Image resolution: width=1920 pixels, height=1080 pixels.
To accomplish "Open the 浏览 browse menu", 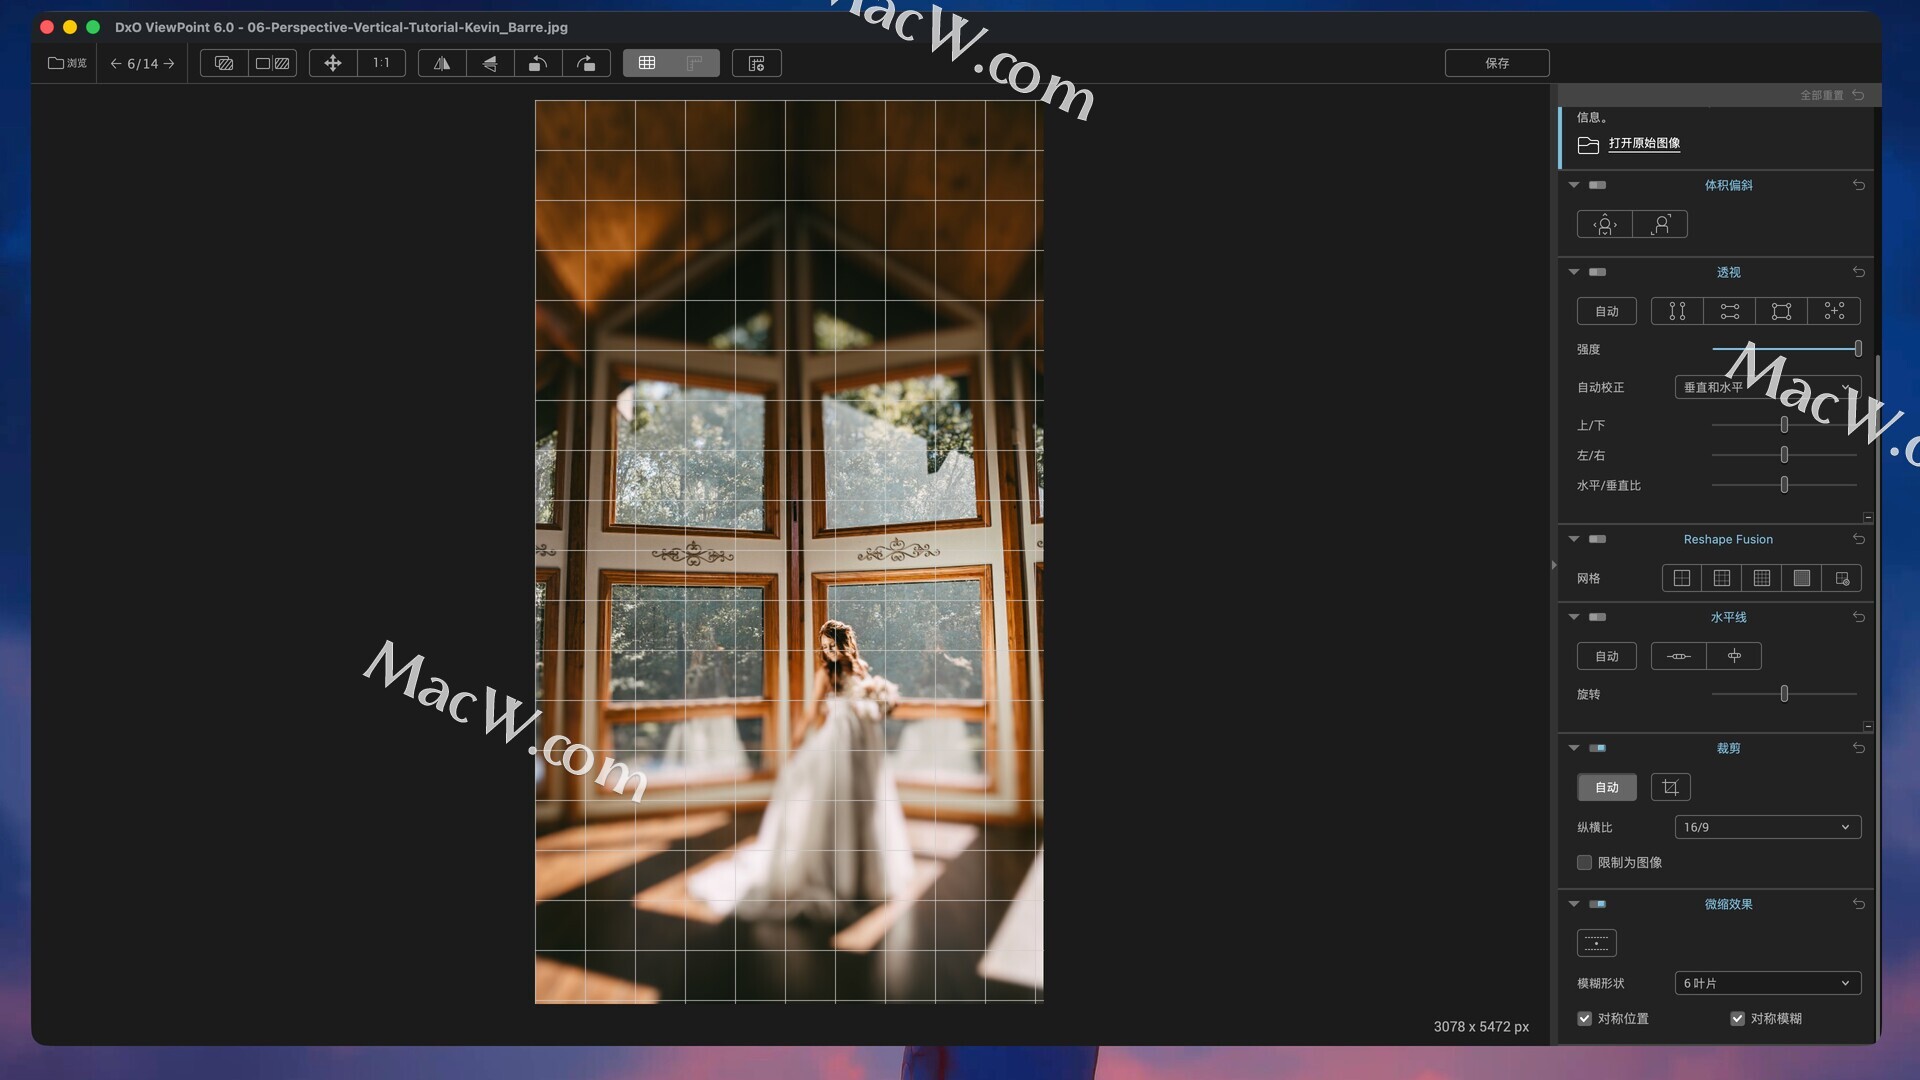I will tap(67, 63).
